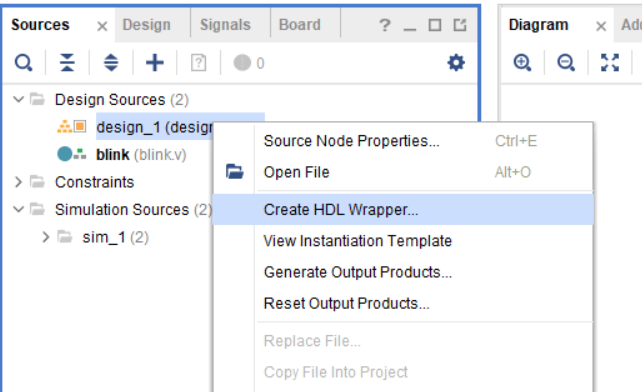Fit the diagram to window
This screenshot has width=642, height=392.
[610, 63]
